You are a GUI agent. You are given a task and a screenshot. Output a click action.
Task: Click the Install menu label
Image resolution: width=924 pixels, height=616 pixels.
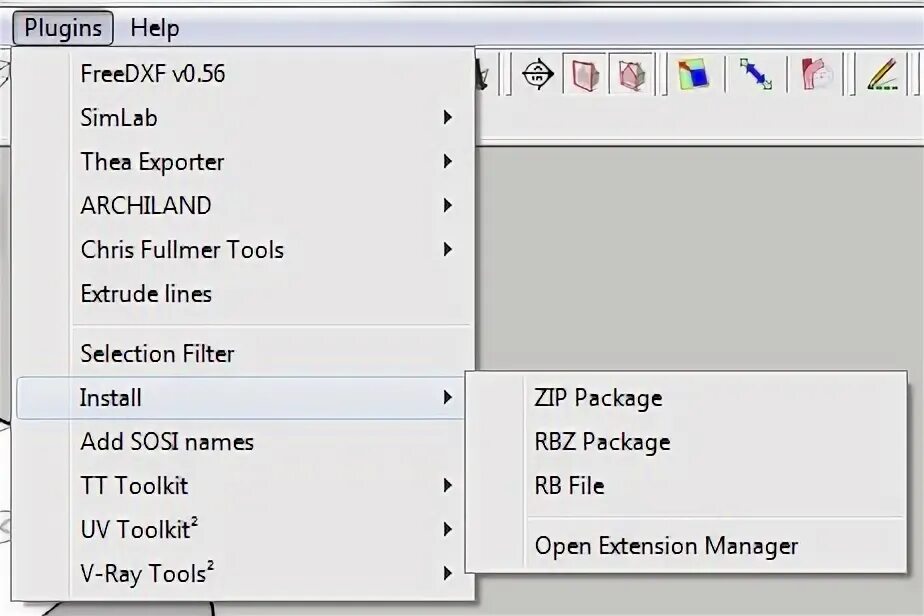(x=111, y=398)
